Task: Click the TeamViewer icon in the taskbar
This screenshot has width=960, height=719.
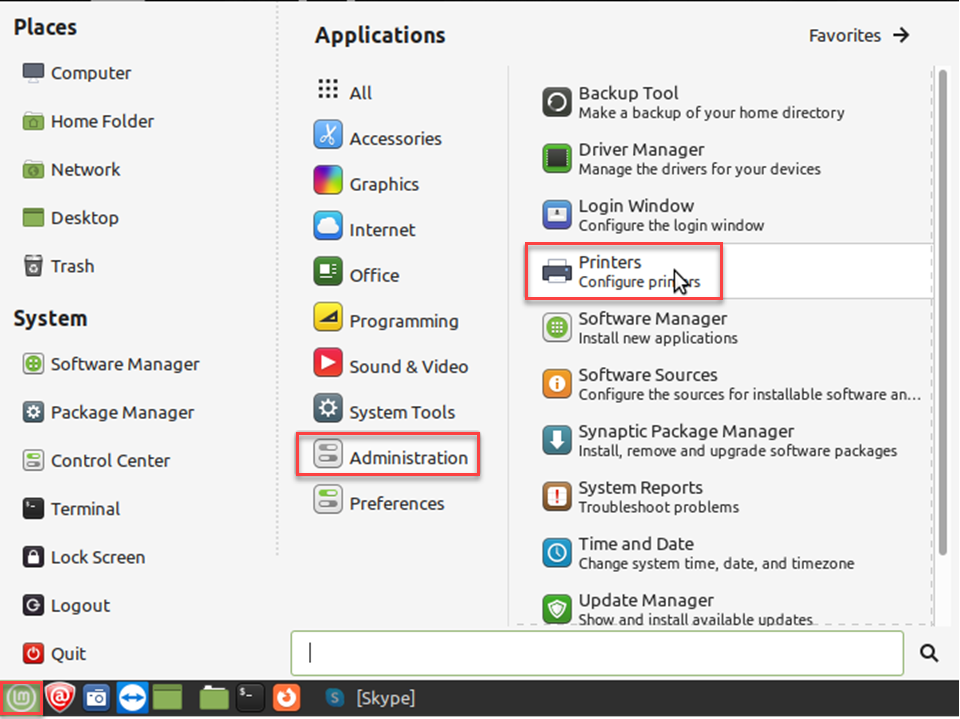Action: click(x=132, y=697)
